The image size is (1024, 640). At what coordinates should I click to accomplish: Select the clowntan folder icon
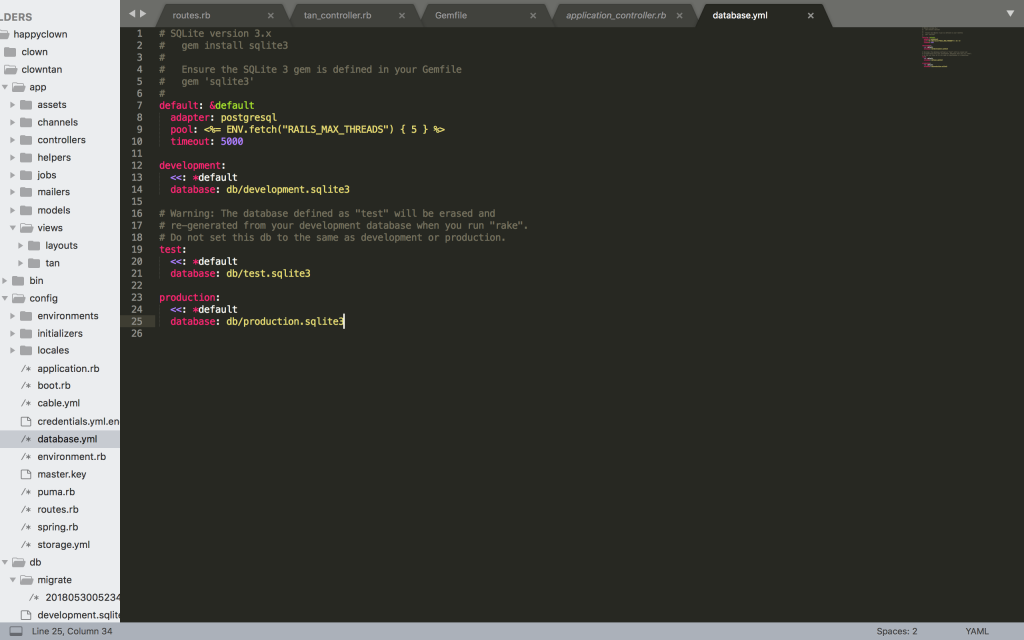pyautogui.click(x=10, y=69)
